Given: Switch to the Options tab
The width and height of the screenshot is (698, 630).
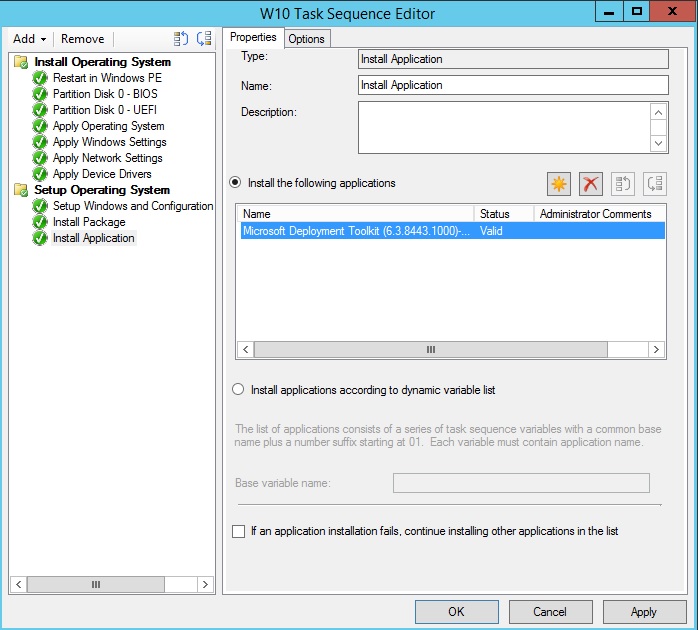Looking at the screenshot, I should point(307,39).
